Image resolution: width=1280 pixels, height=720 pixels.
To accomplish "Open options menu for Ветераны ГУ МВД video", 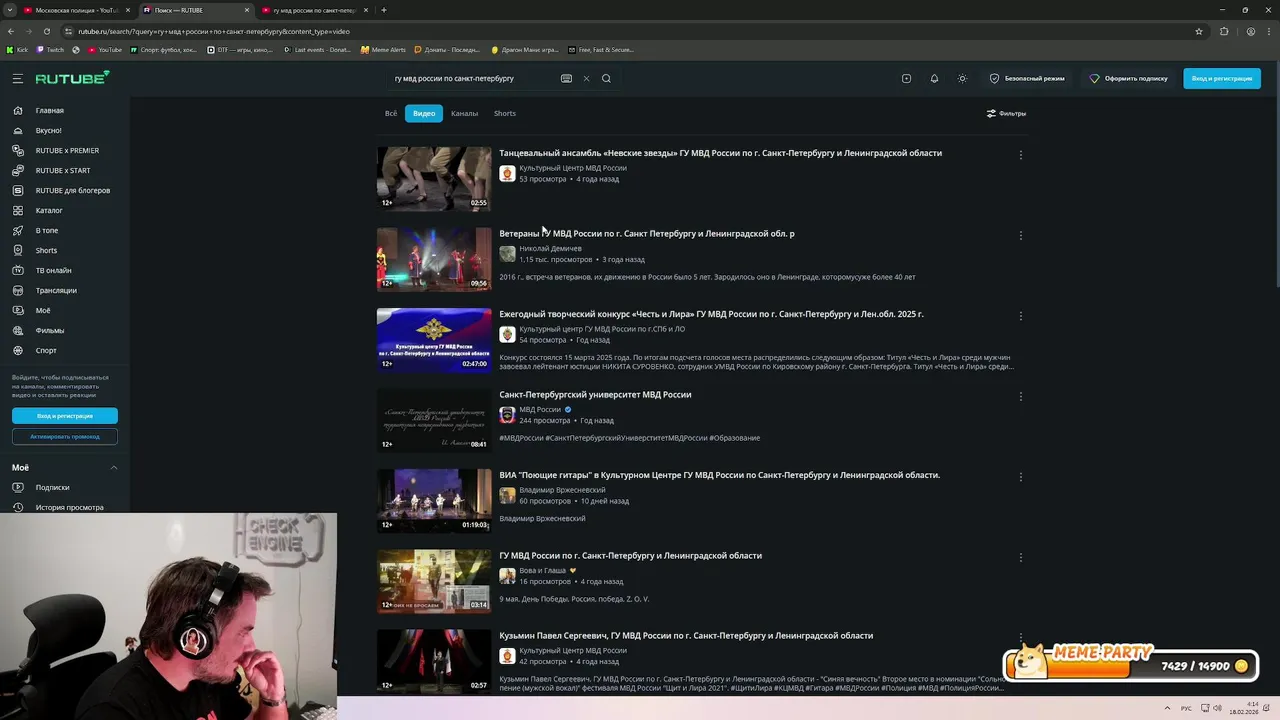I will (1020, 235).
